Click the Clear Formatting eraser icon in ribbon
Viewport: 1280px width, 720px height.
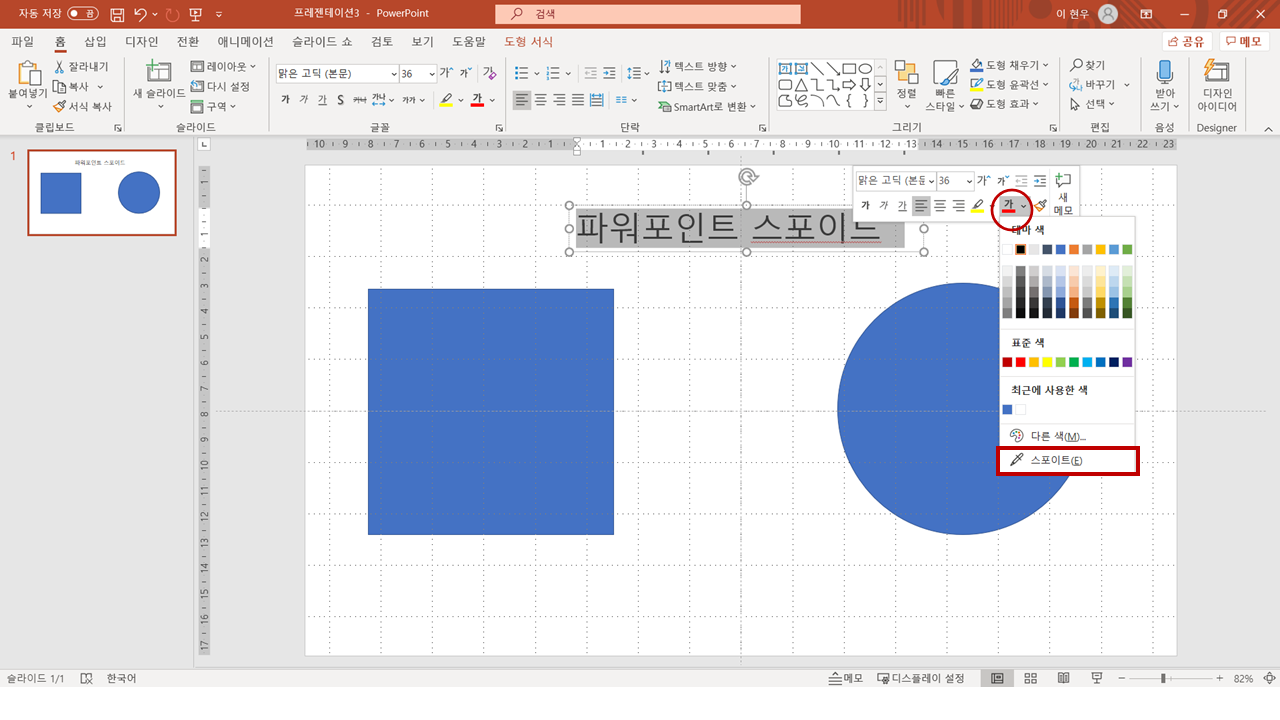(489, 73)
